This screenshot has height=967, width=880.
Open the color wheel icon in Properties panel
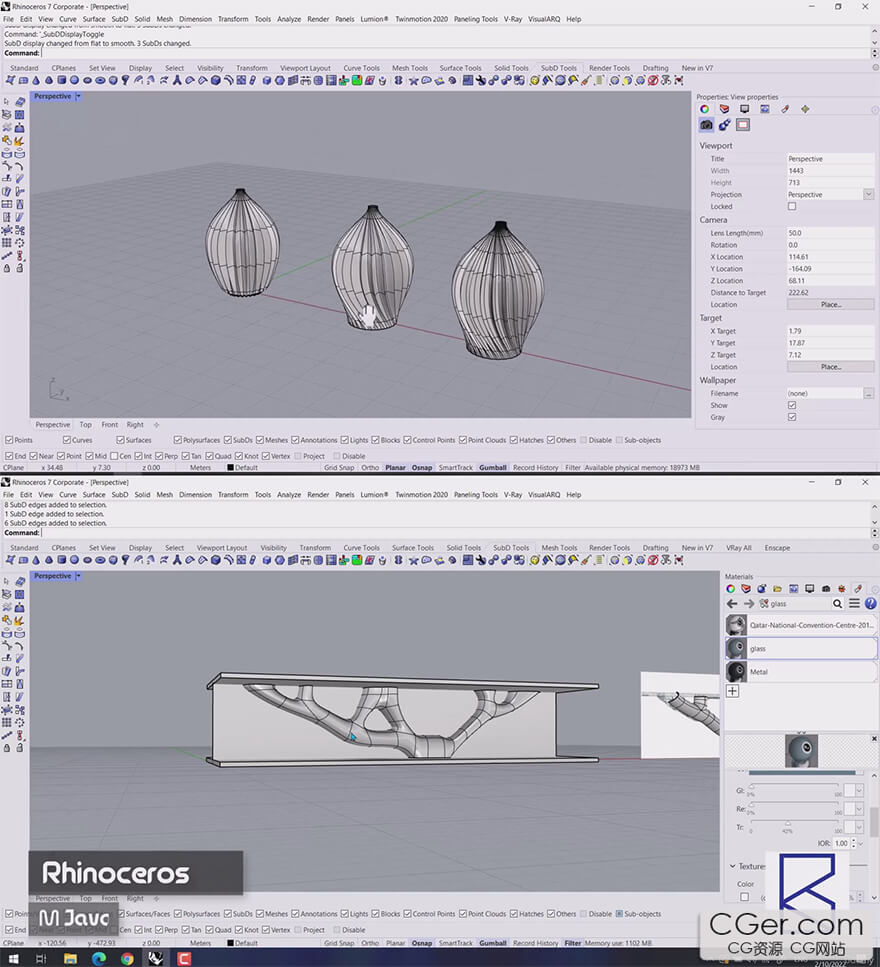[704, 109]
